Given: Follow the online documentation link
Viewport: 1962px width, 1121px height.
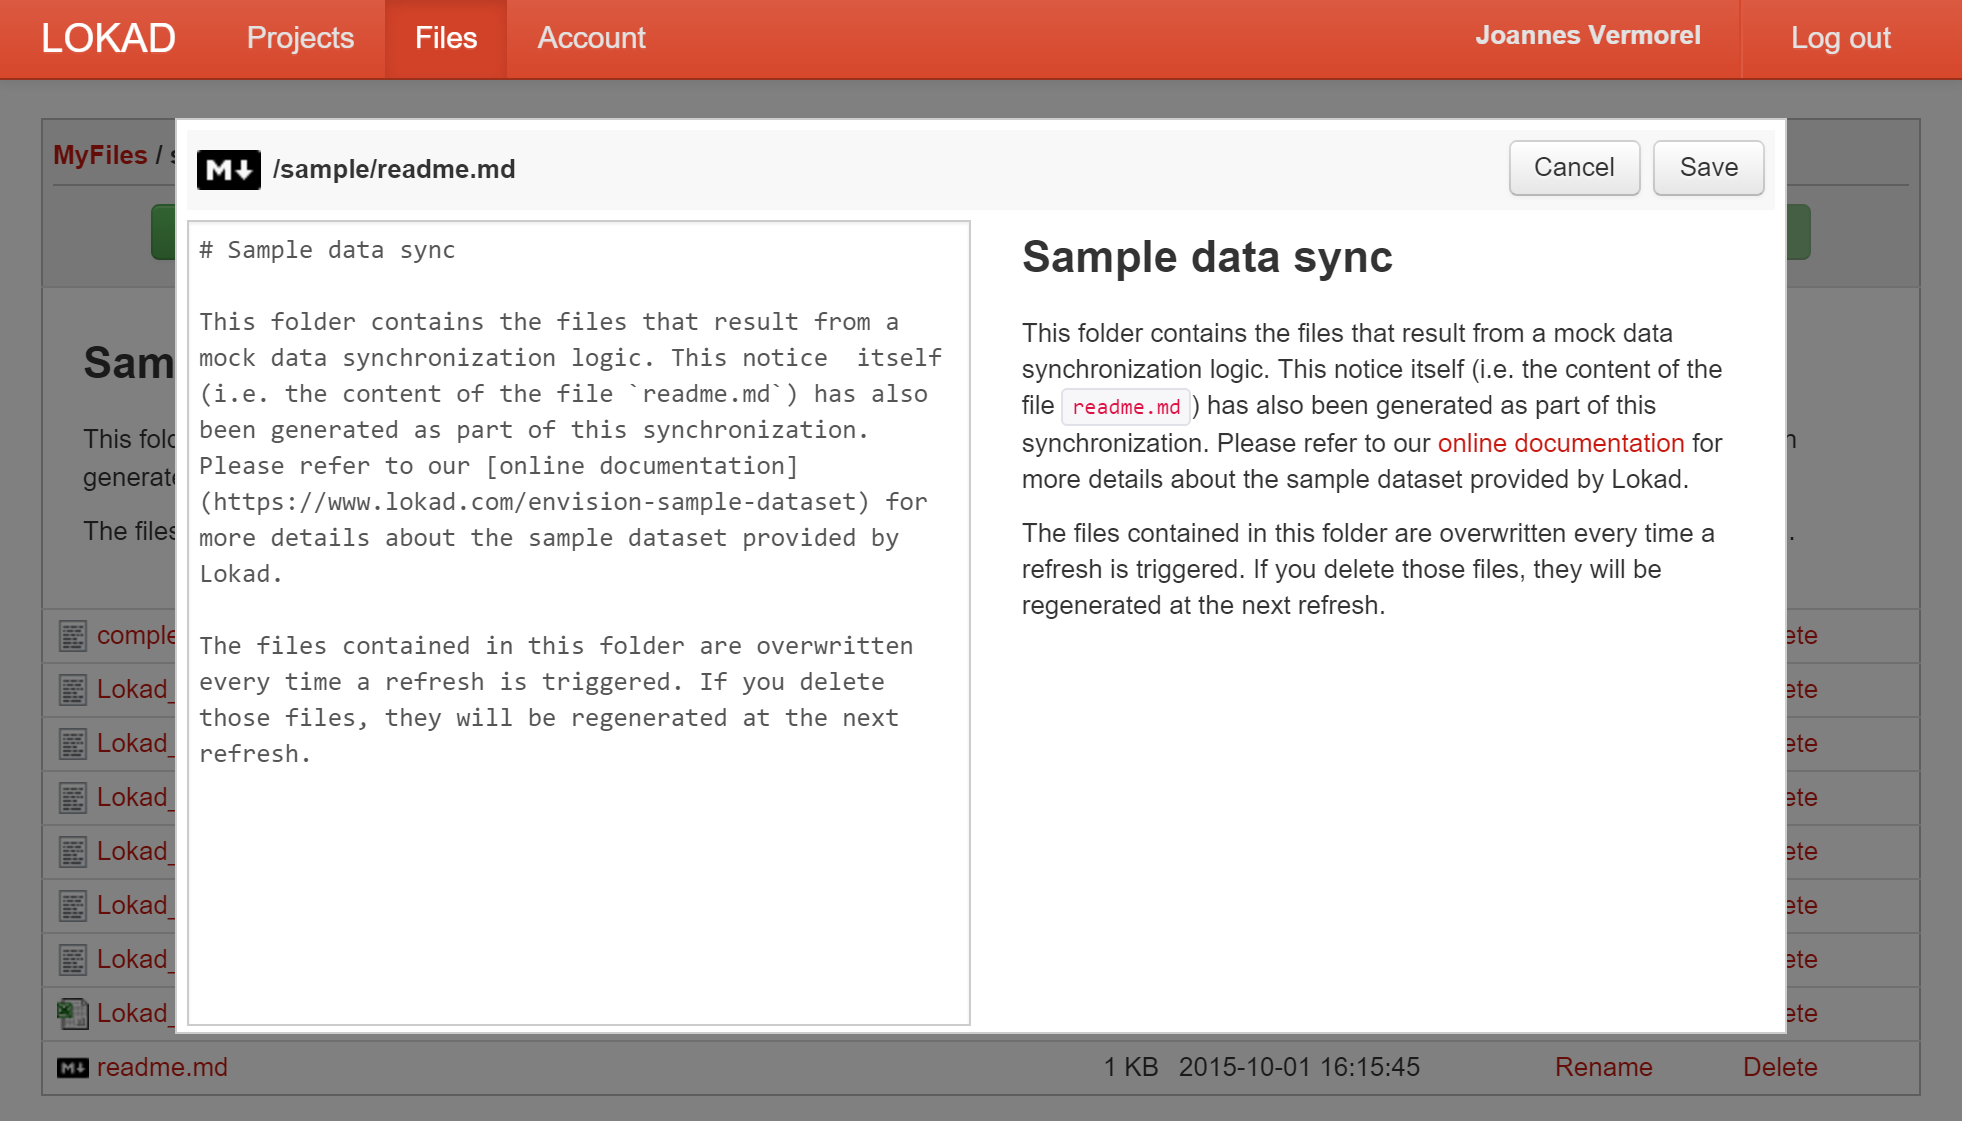Looking at the screenshot, I should (x=1560, y=443).
